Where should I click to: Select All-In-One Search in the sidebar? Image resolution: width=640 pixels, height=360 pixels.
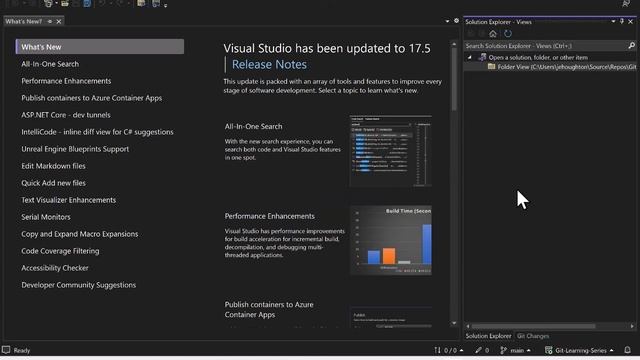point(50,64)
